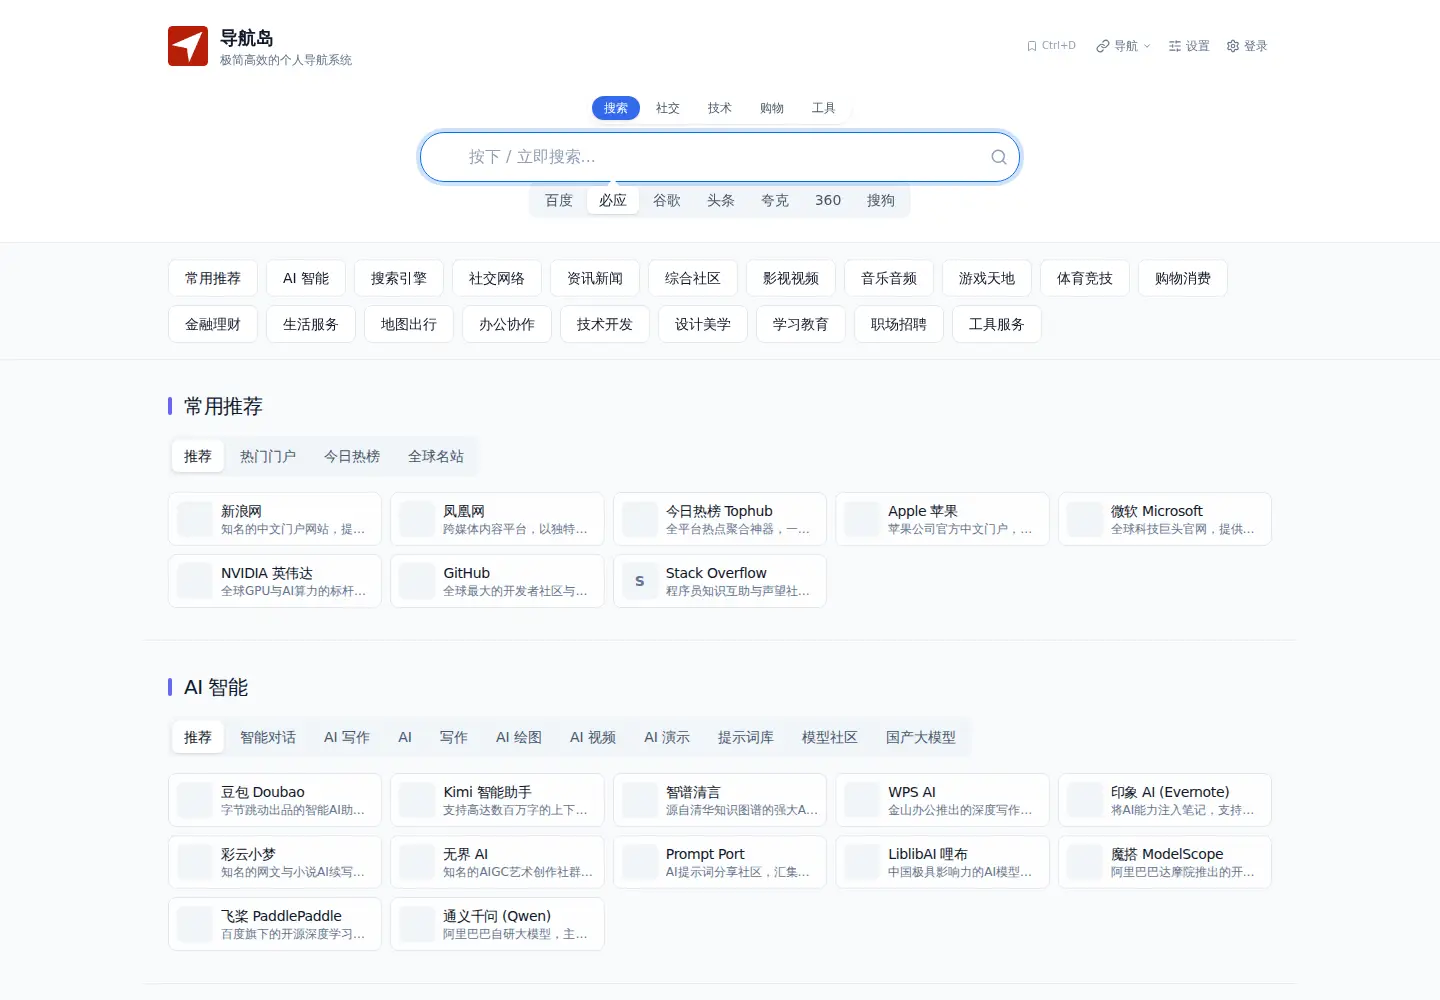Click the Ctrl+D bookmark icon
Screen dimensions: 1440x1000
tap(1032, 46)
